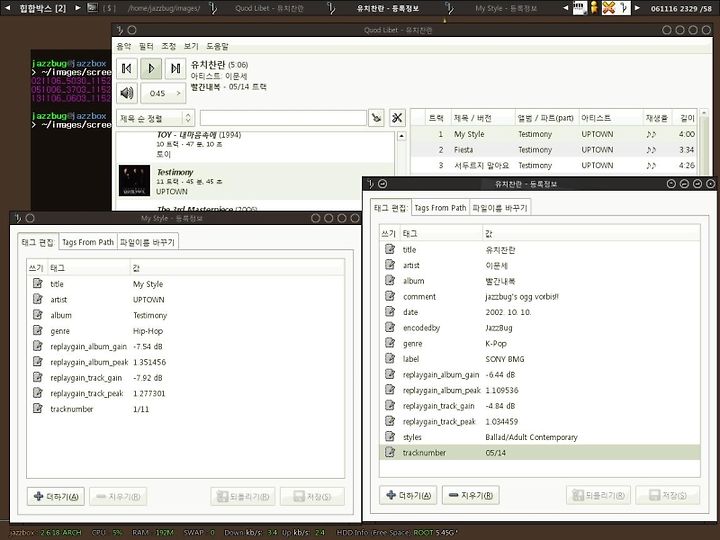Switch to My Style 등록정보 taskbar entry
The height and width of the screenshot is (540, 720).
506,8
